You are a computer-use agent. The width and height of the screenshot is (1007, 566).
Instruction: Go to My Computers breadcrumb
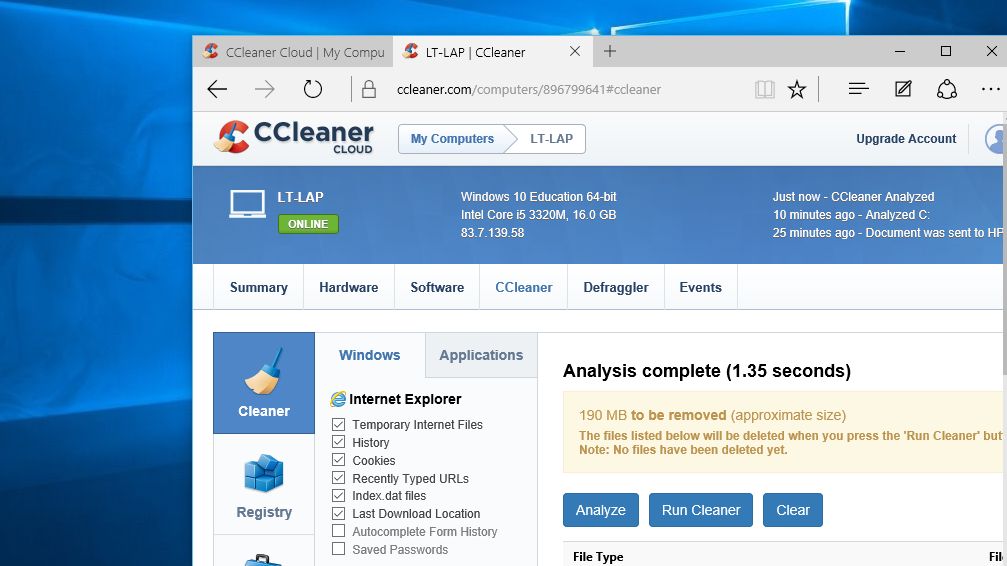click(452, 139)
